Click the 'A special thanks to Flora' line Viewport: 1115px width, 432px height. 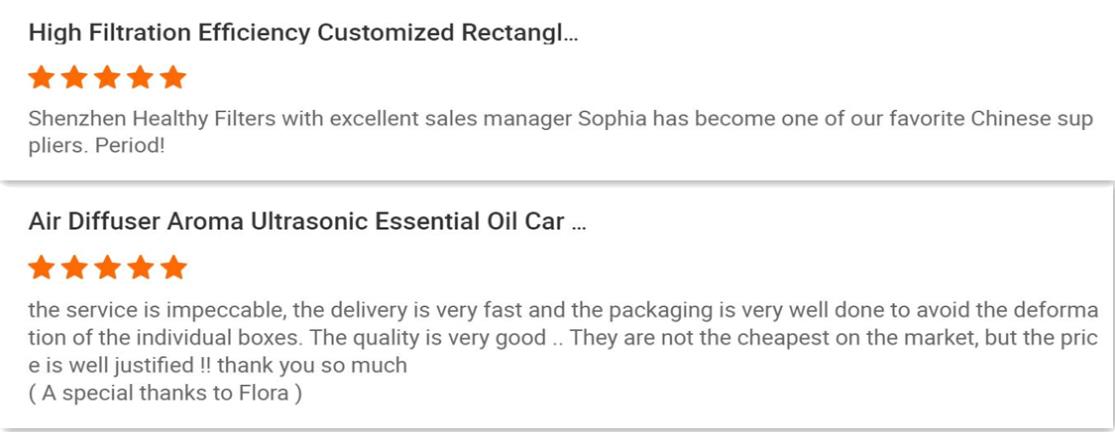(x=165, y=393)
